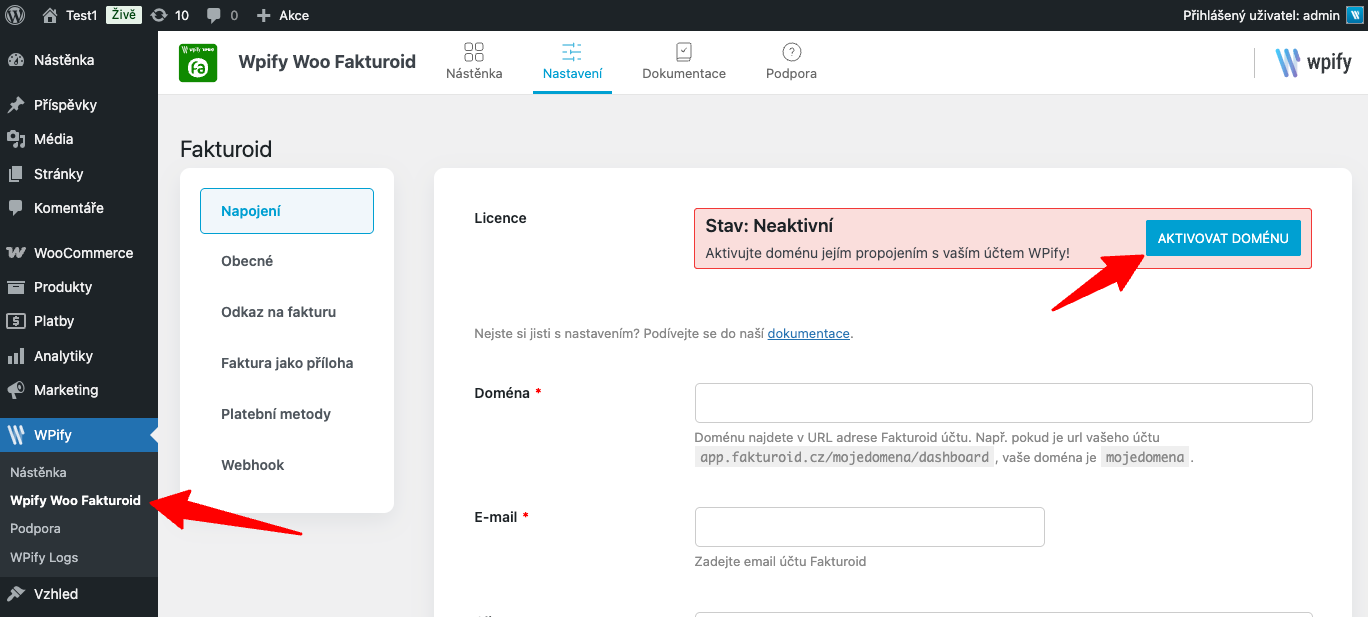1368x617 pixels.
Task: Open WPify Logs submenu item
Action: pyautogui.click(x=44, y=557)
